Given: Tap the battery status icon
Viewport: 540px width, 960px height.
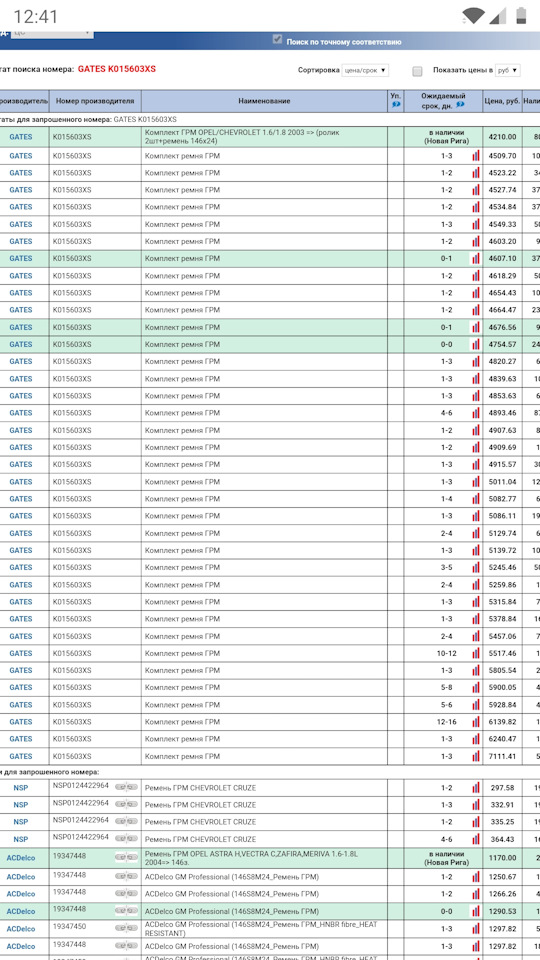Looking at the screenshot, I should coord(520,15).
